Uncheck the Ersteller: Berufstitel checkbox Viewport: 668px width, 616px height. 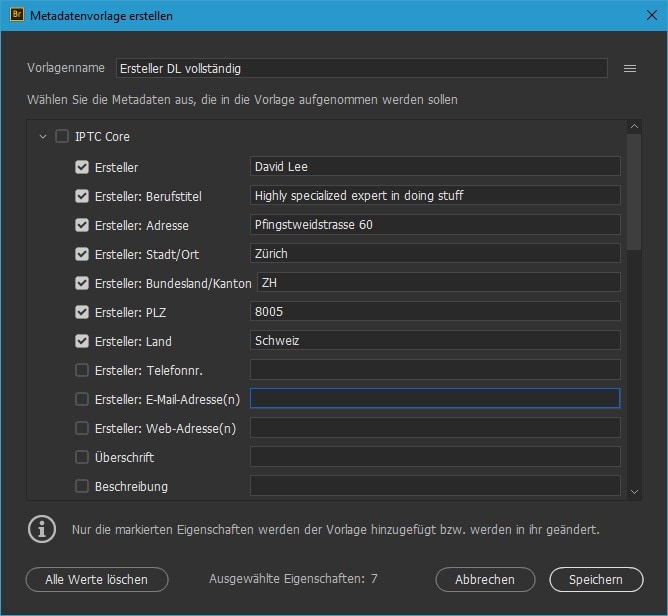82,196
